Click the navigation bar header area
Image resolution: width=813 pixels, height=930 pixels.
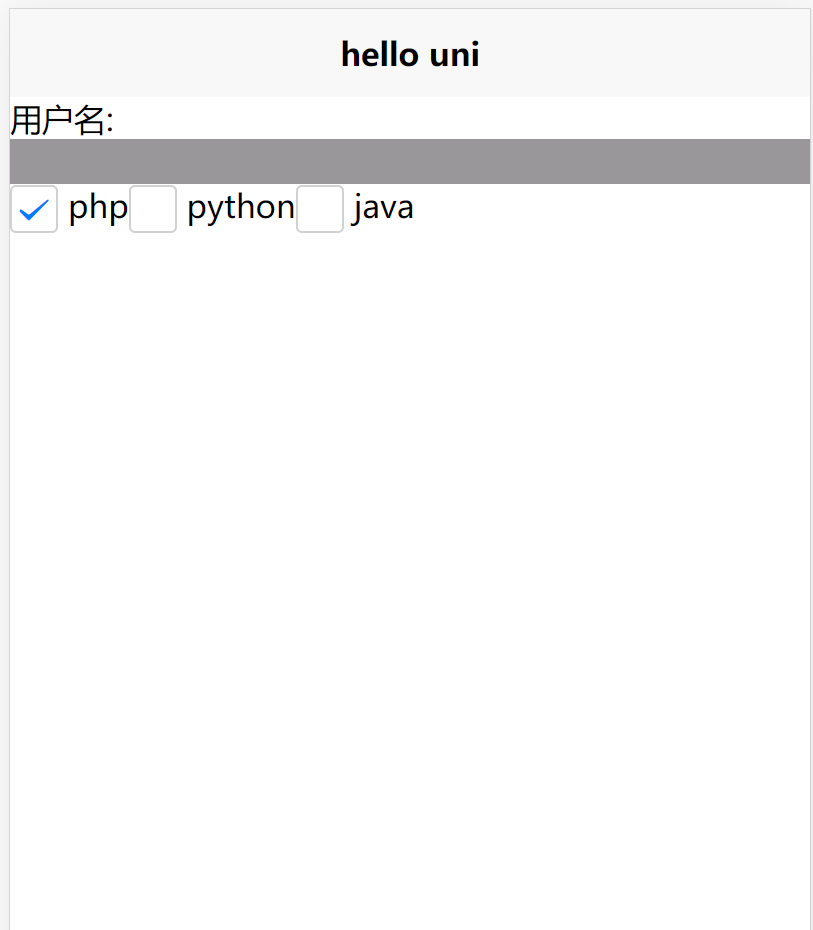[x=410, y=53]
